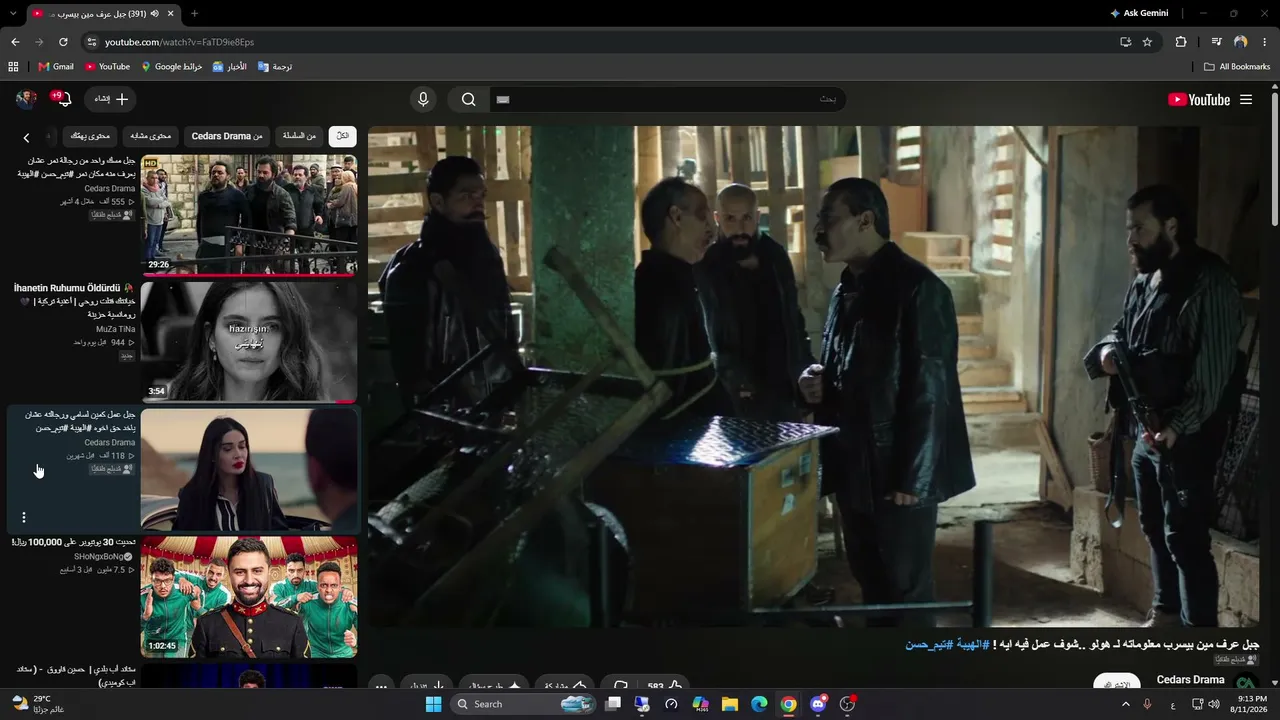The image size is (1280, 720).
Task: Select the 'الكل' filter chip
Action: point(342,136)
